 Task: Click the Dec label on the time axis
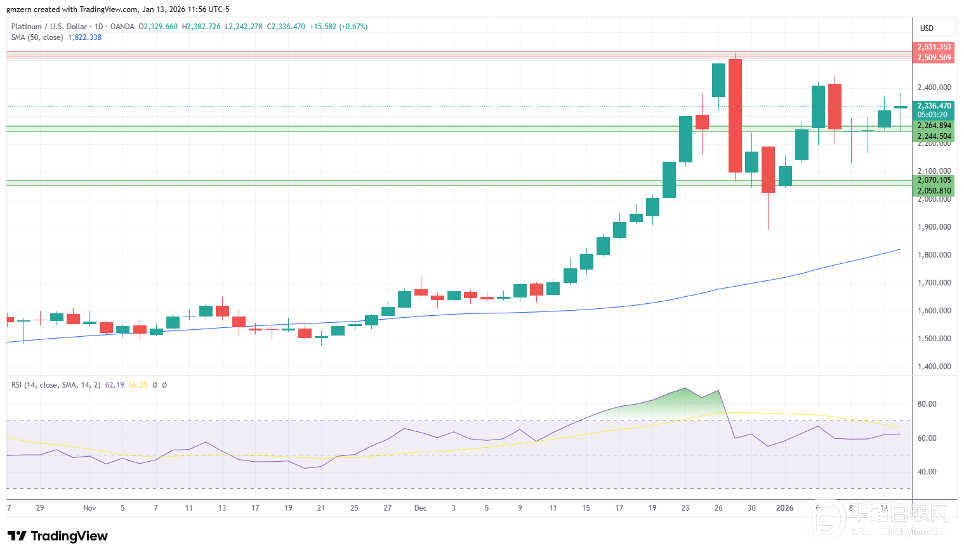point(420,508)
